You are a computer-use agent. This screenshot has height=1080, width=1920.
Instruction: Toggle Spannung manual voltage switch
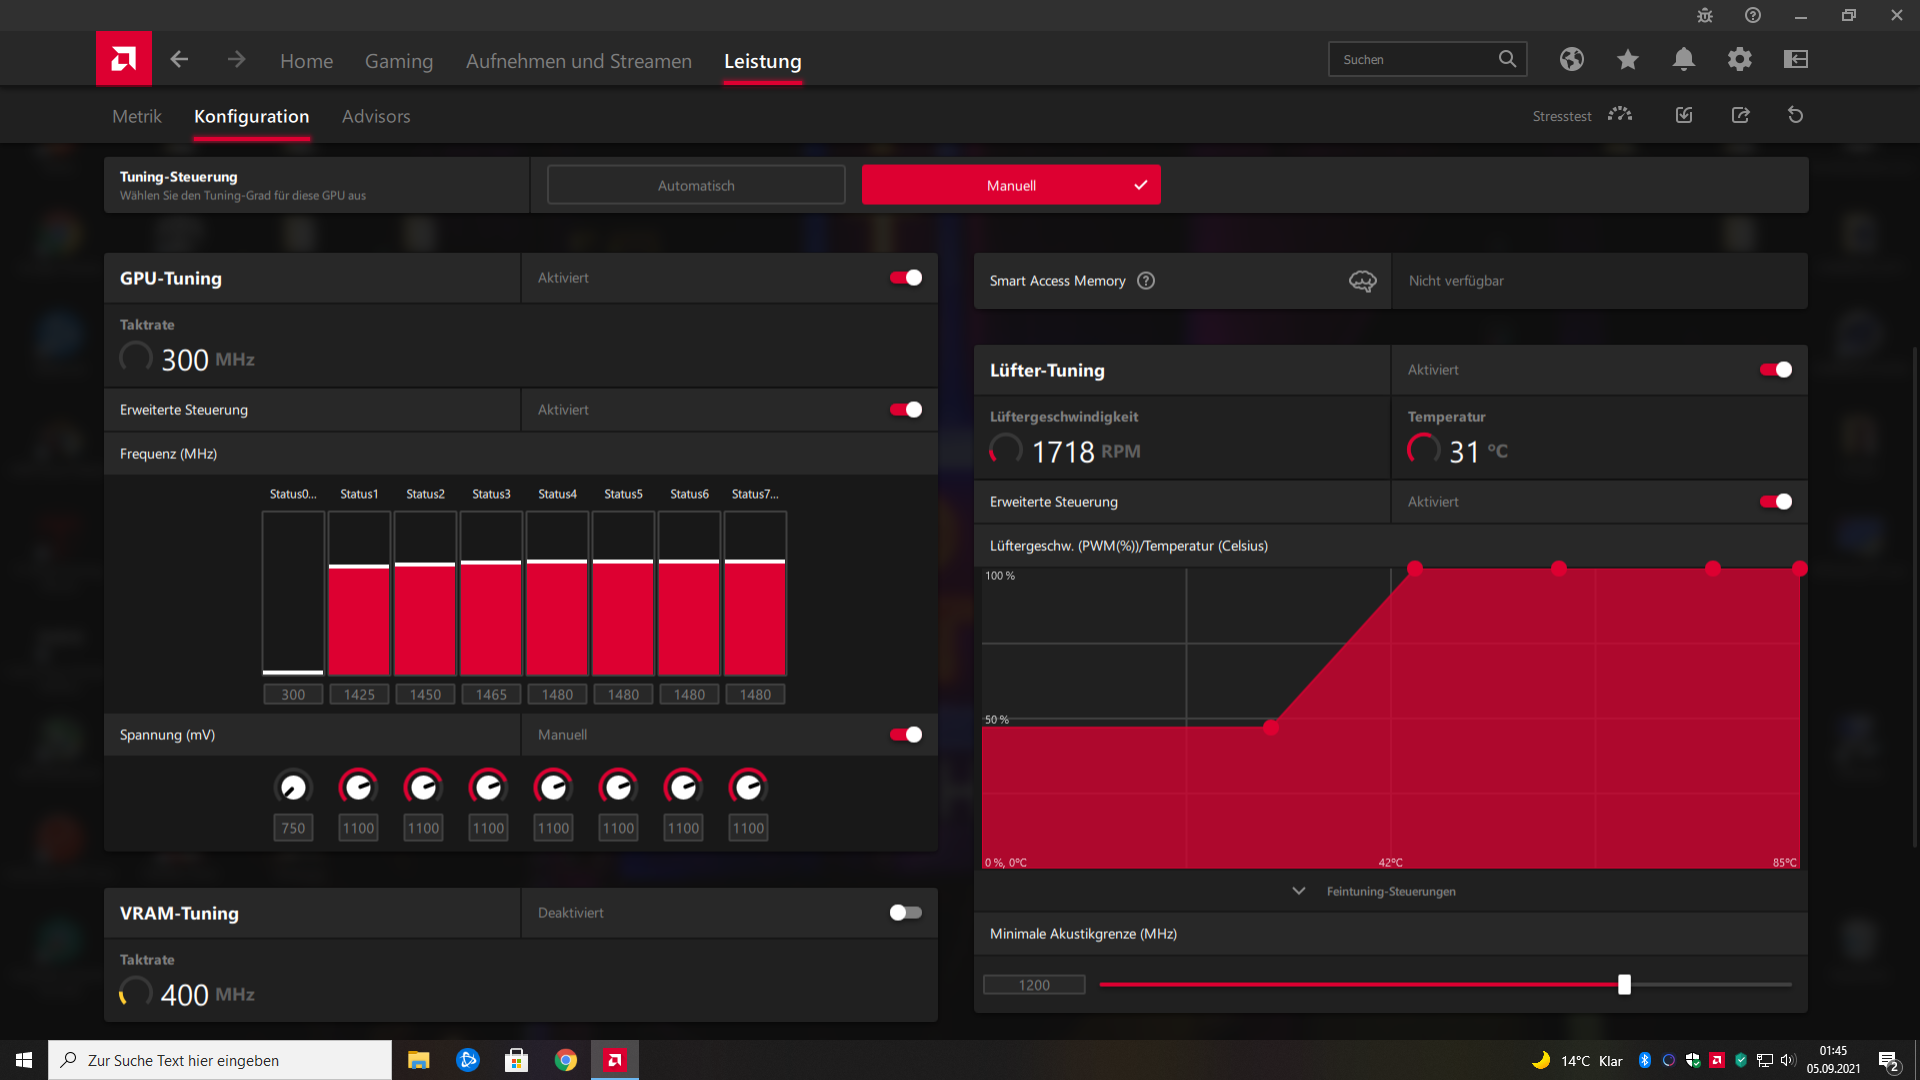click(x=906, y=735)
